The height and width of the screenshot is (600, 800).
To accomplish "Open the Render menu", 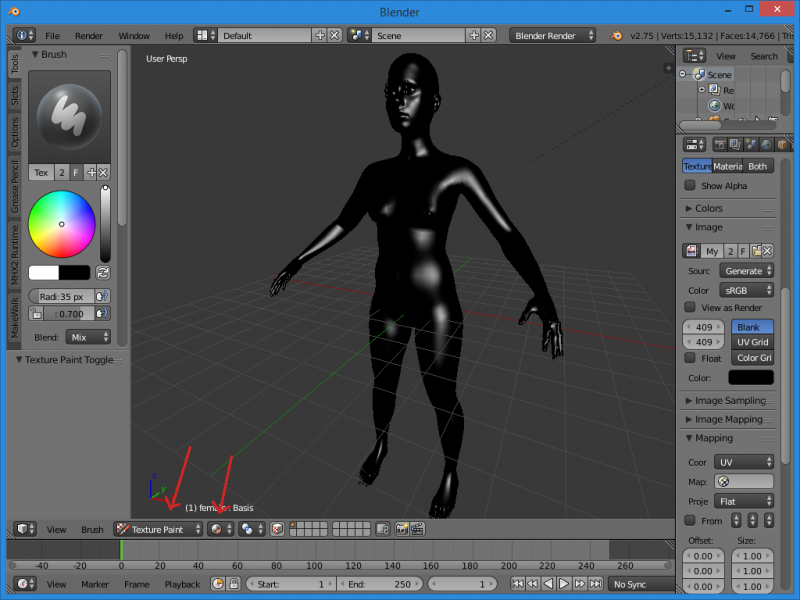I will pyautogui.click(x=88, y=35).
